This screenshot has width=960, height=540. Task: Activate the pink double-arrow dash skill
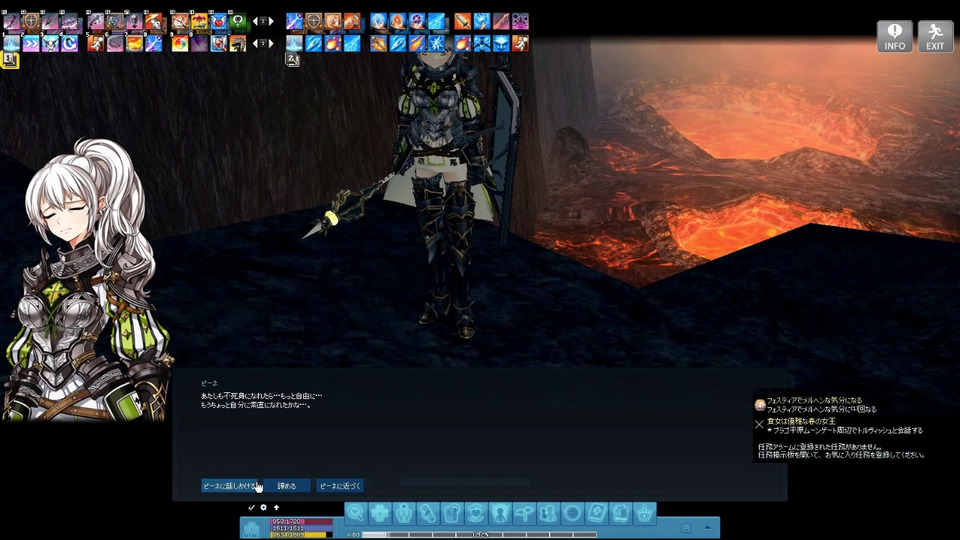click(31, 43)
